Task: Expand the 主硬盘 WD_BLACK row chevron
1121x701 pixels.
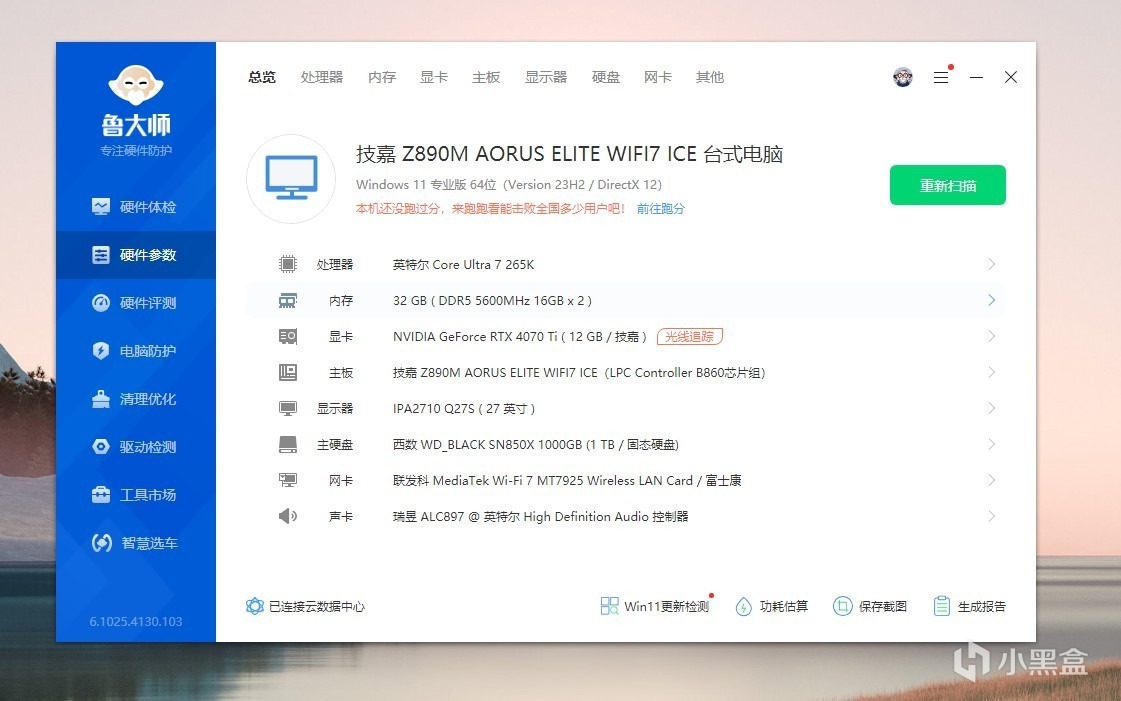Action: pyautogui.click(x=992, y=444)
